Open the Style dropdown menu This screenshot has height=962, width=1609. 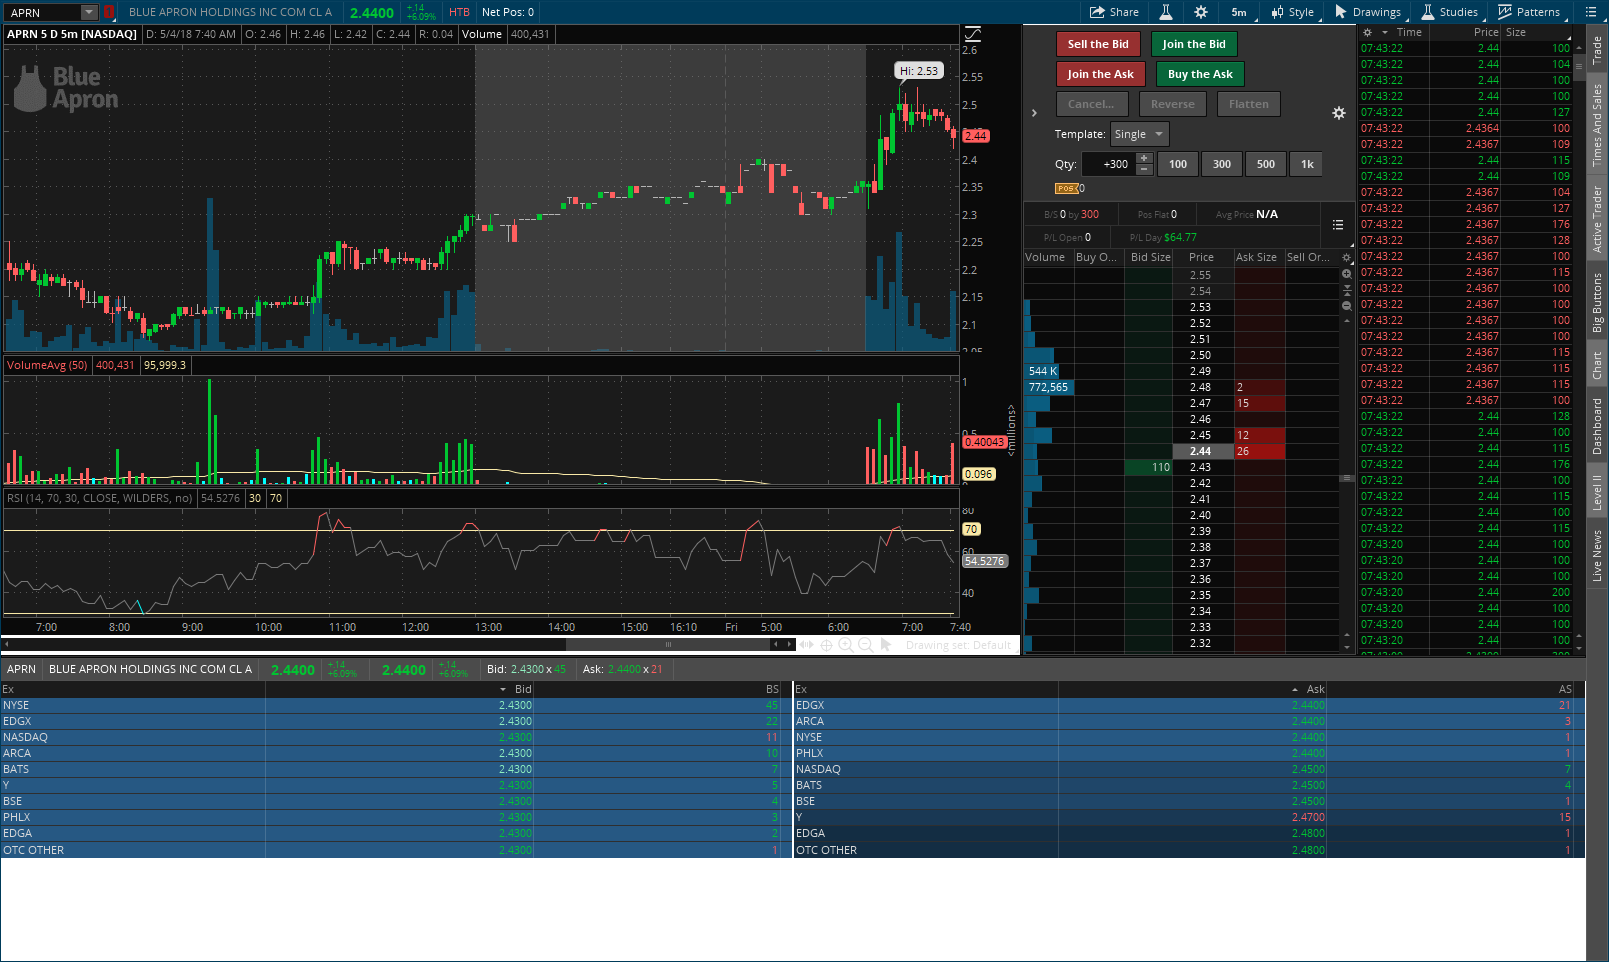point(1292,12)
